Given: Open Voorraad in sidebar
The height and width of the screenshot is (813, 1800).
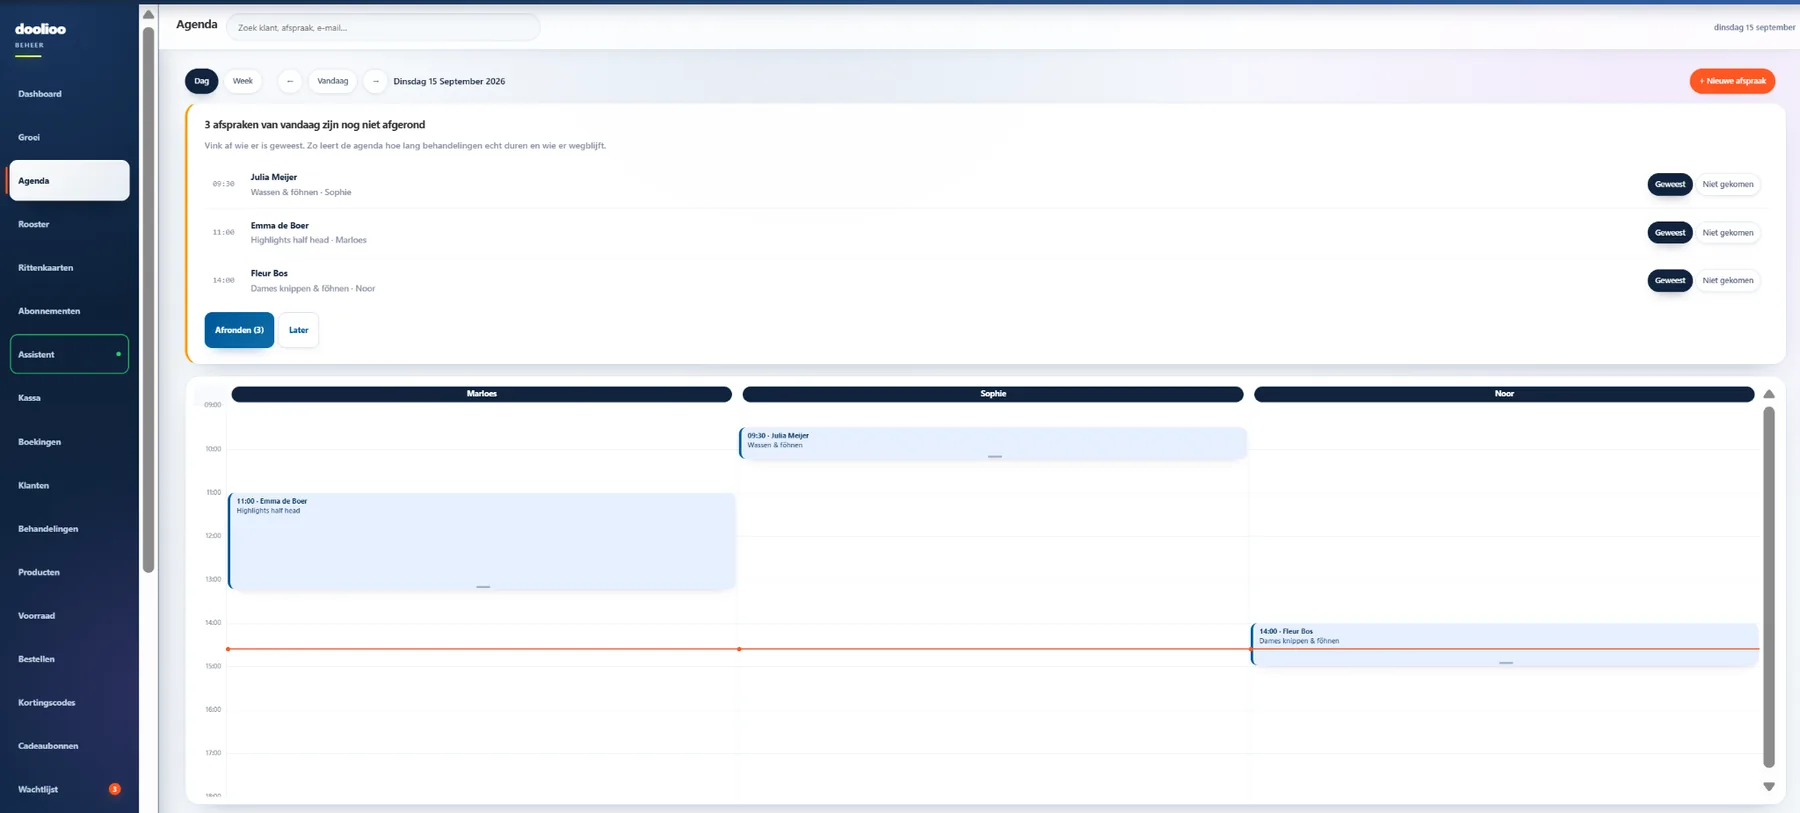Looking at the screenshot, I should (69, 615).
